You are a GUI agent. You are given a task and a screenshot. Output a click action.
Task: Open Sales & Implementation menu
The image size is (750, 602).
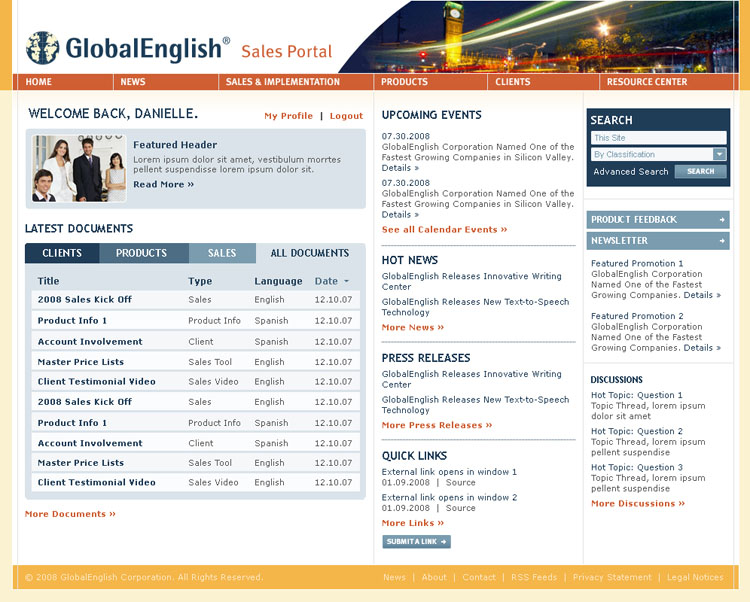[x=282, y=82]
